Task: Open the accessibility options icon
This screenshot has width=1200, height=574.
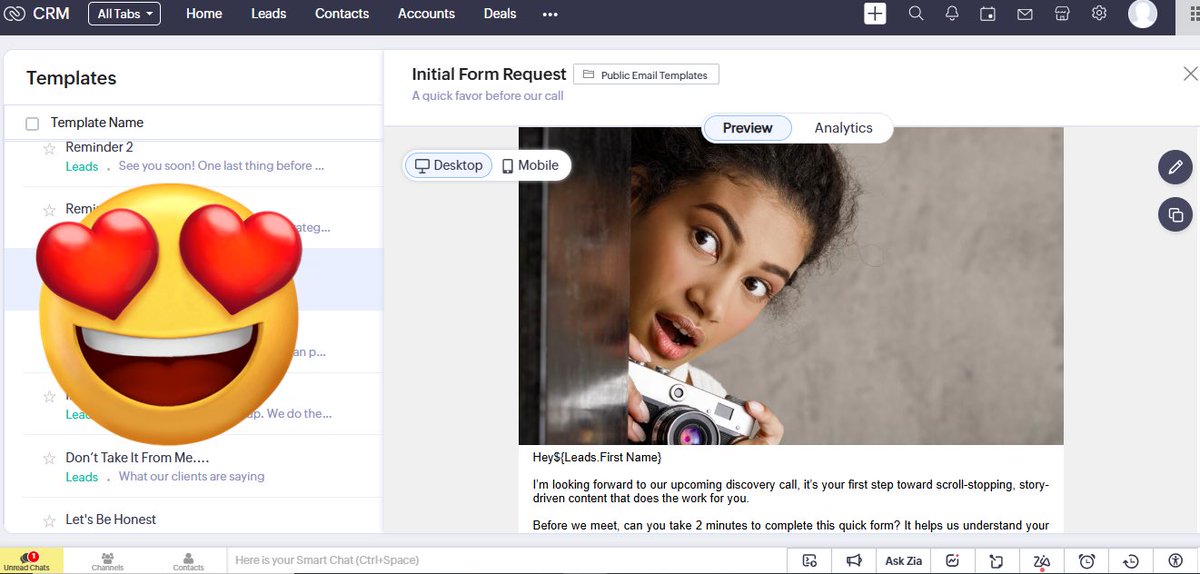Action: point(1175,561)
